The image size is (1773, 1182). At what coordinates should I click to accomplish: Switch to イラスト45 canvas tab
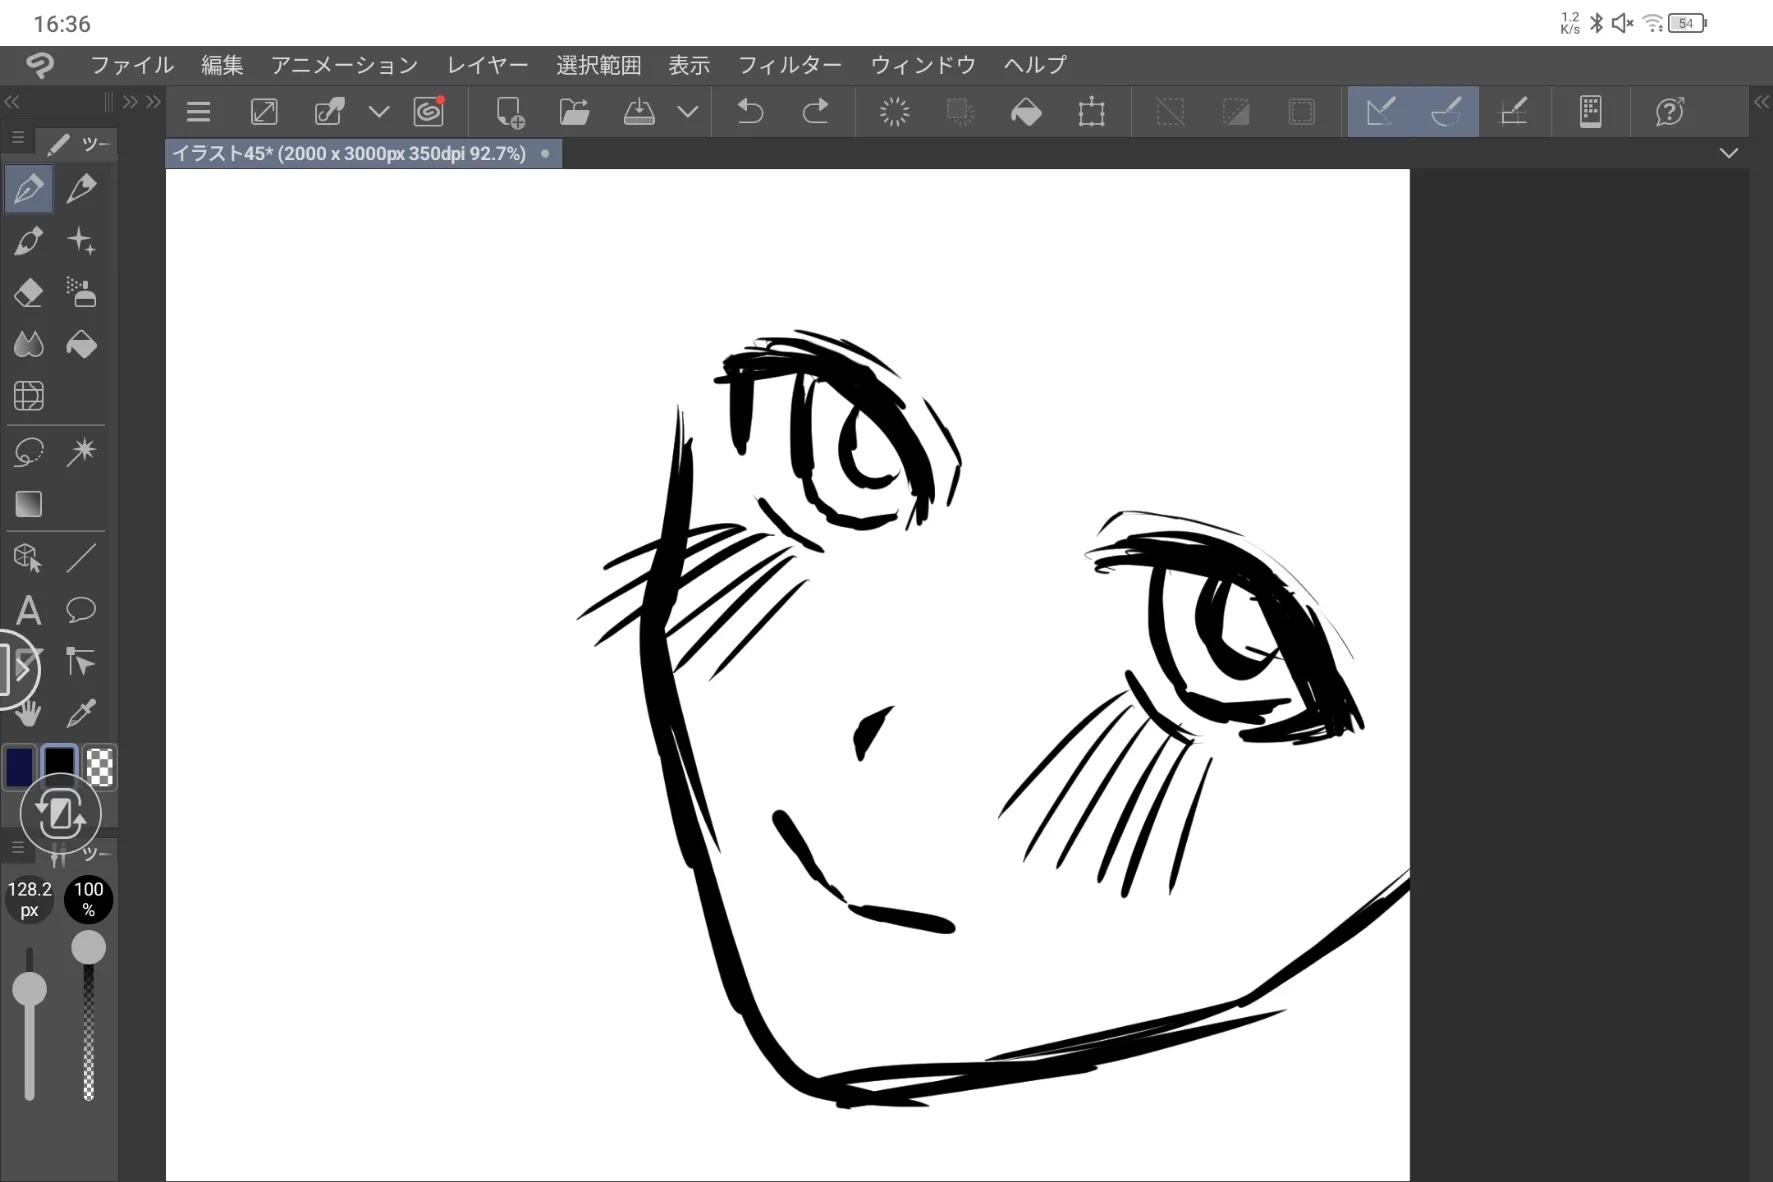(x=350, y=153)
